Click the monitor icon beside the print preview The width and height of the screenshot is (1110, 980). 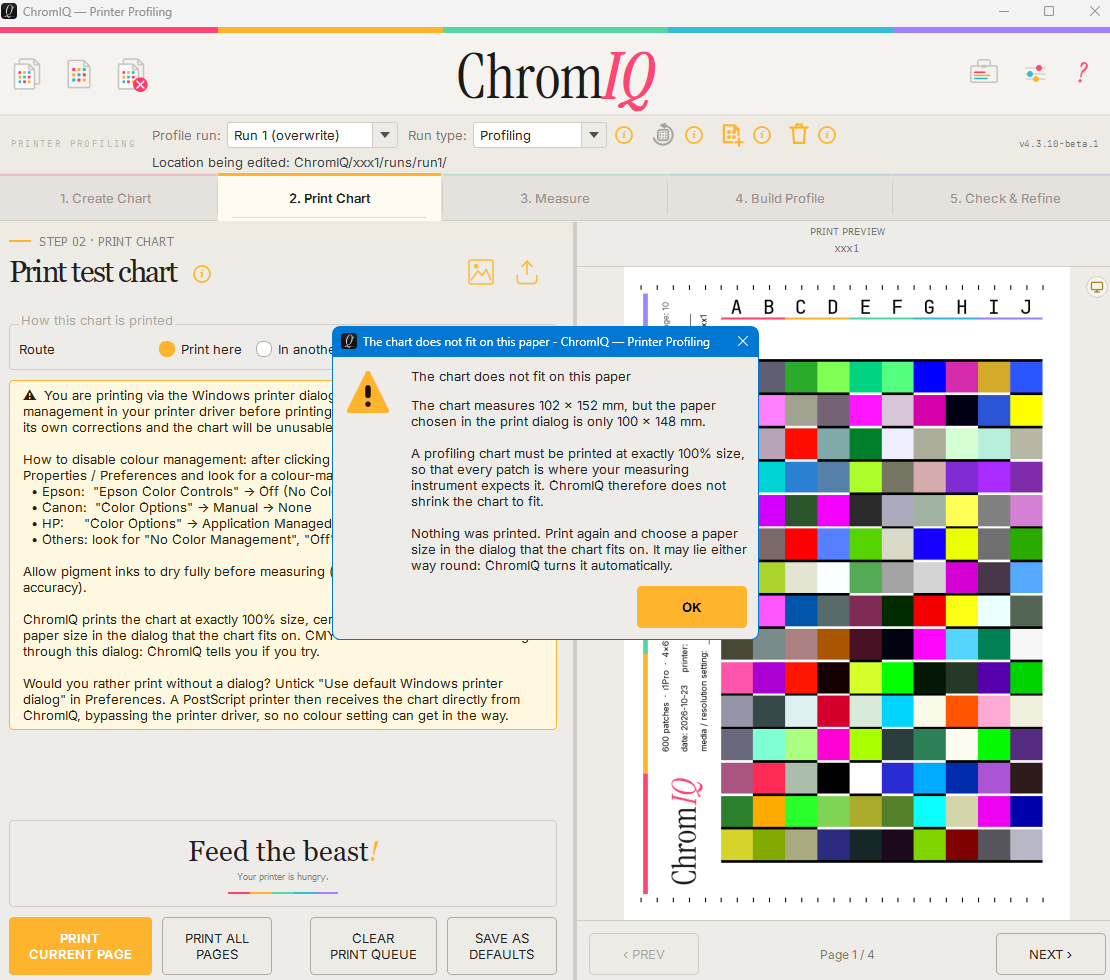click(x=1096, y=287)
